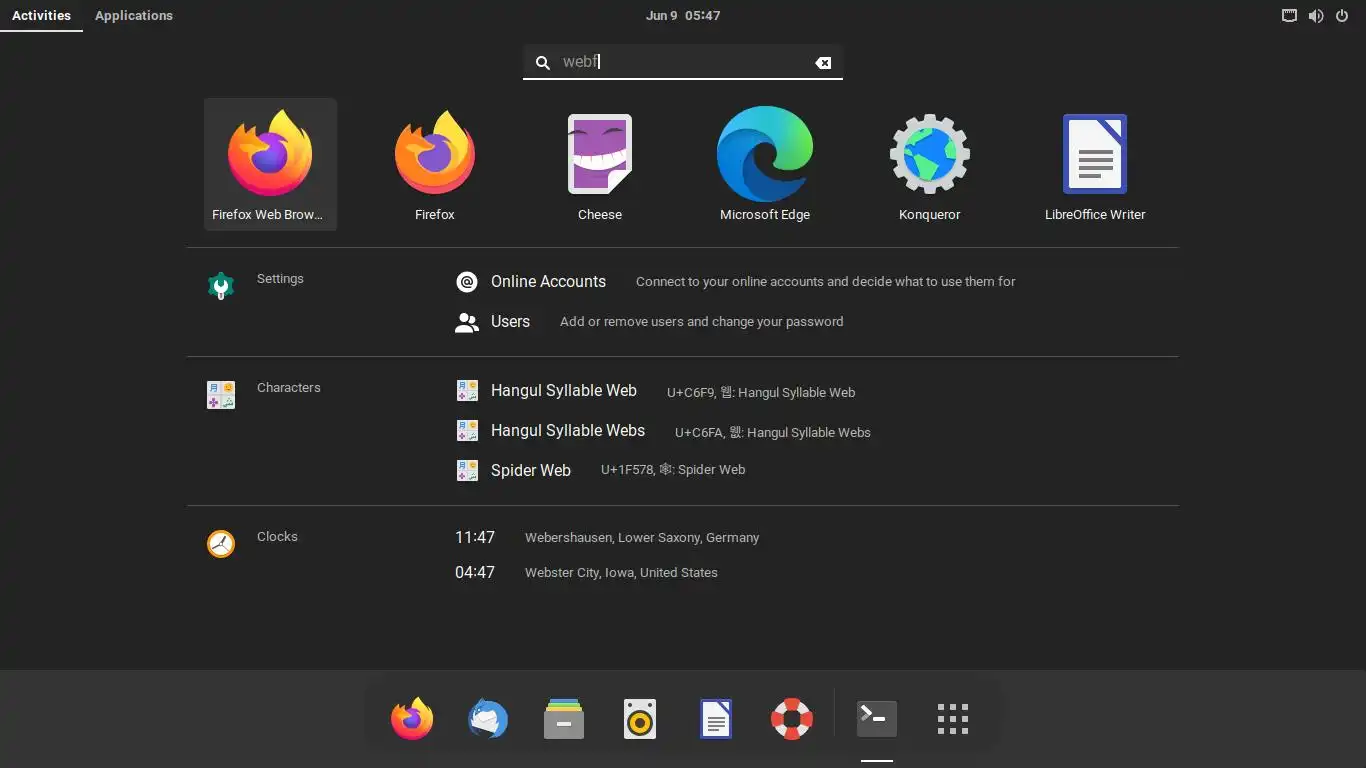
Task: Open LibreOffice Writer from the dock
Action: pyautogui.click(x=716, y=719)
